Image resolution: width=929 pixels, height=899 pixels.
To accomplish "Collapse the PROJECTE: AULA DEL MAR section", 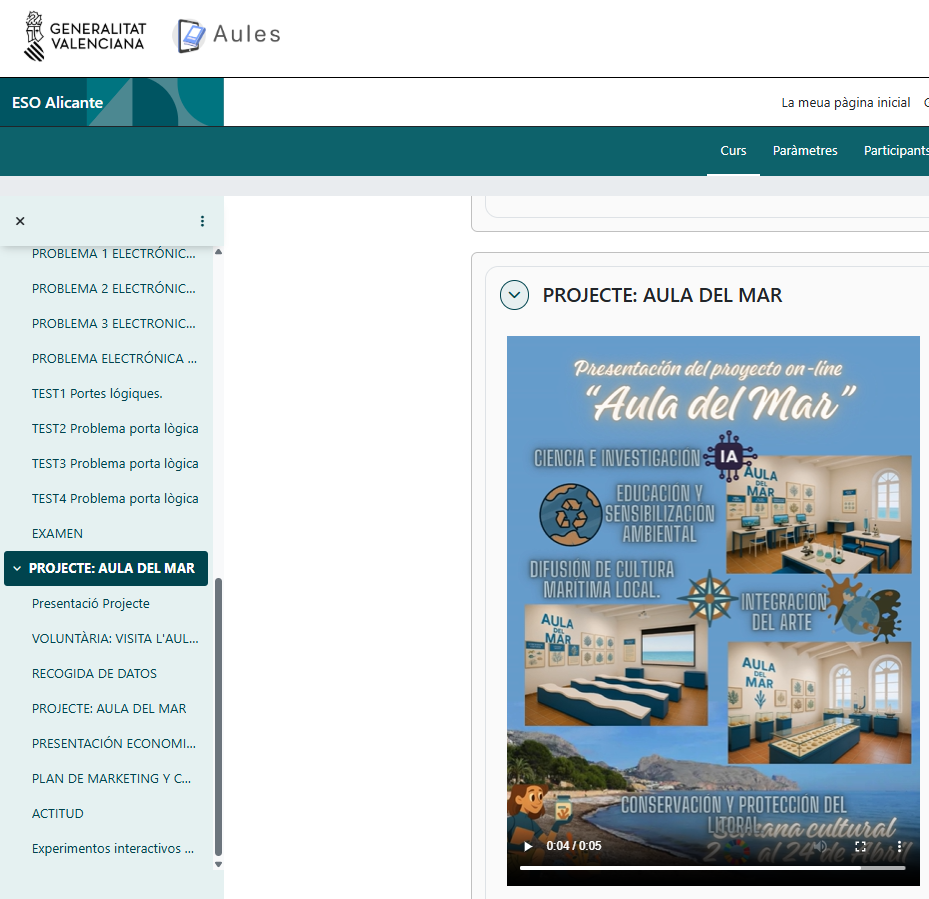I will 514,295.
